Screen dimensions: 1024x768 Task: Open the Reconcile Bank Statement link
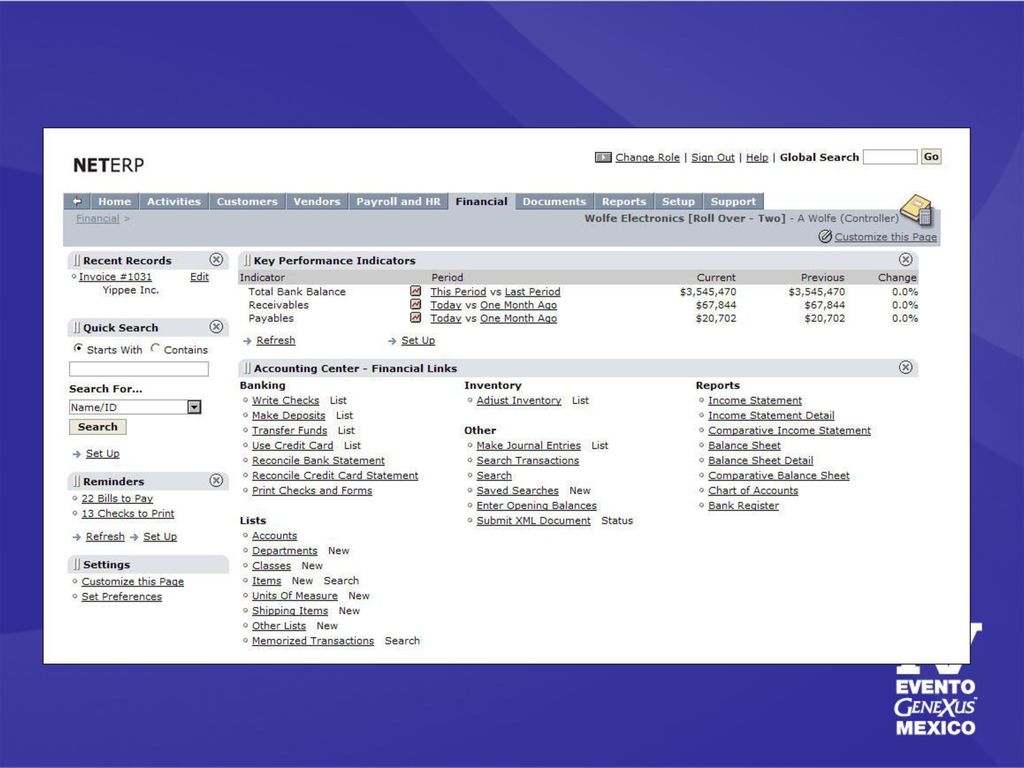click(318, 460)
